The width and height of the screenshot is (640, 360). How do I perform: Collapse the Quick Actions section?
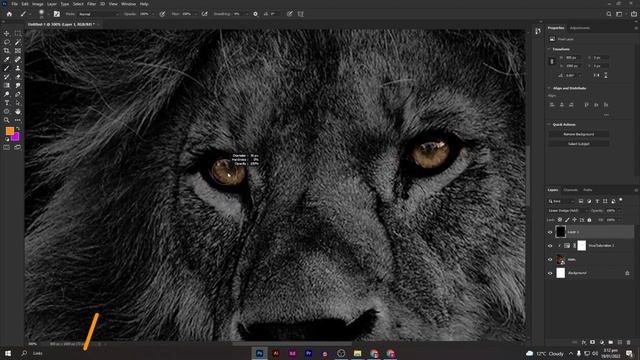pyautogui.click(x=549, y=124)
